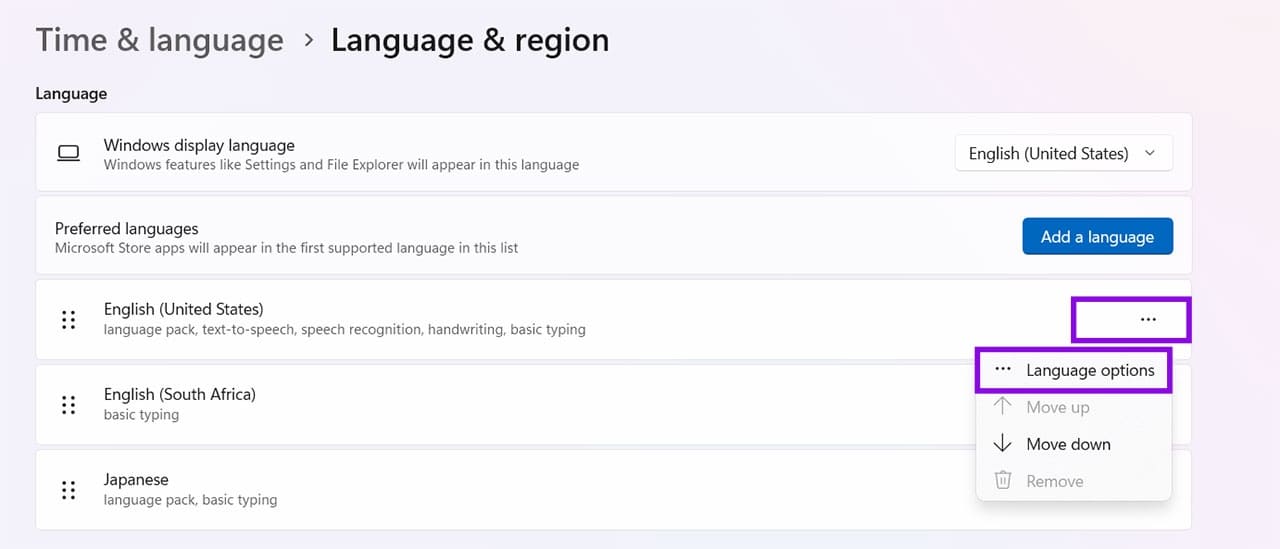Click the Windows display language label
Viewport: 1280px width, 549px height.
[199, 145]
